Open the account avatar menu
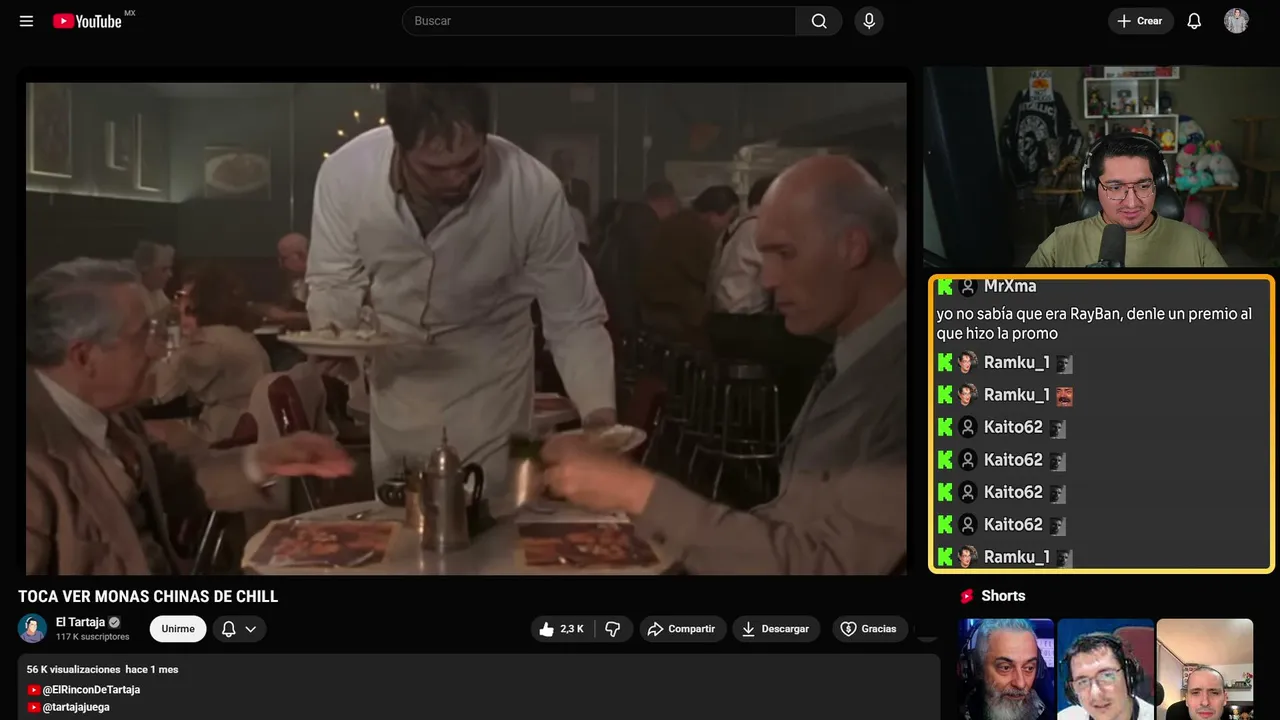Screen dimensions: 1280x720 [x=1236, y=21]
